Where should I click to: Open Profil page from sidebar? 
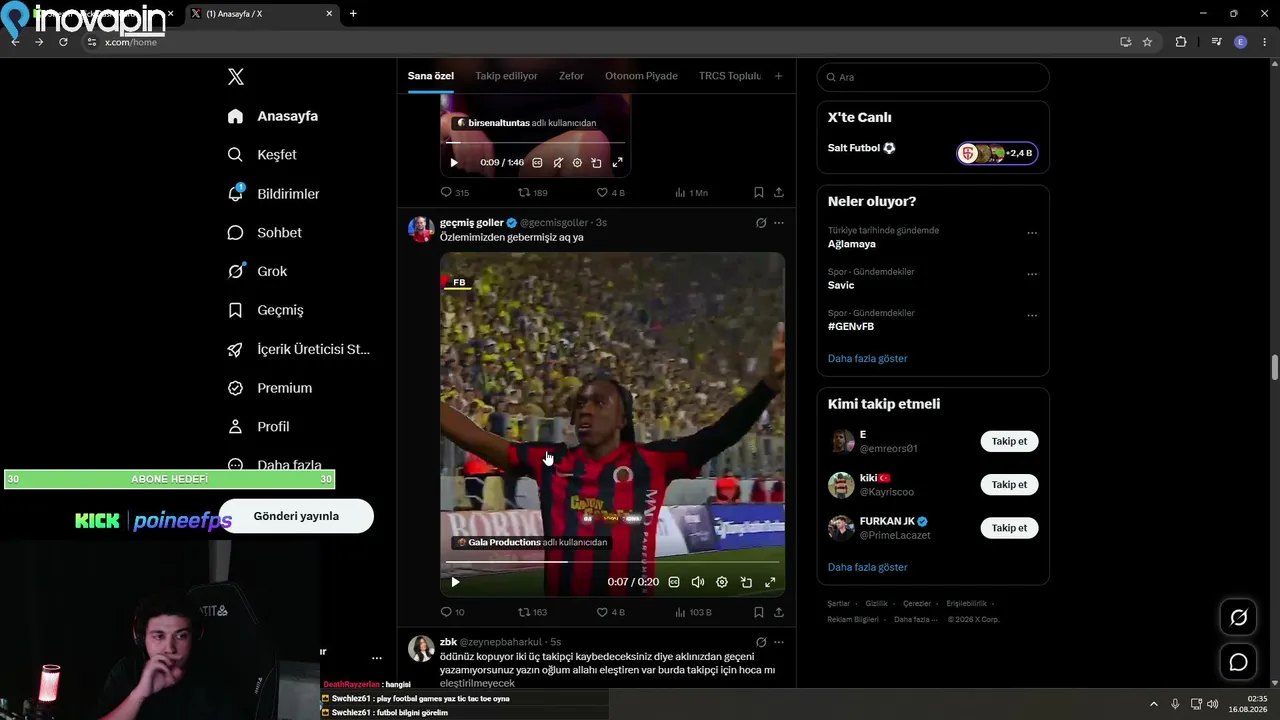tap(258, 427)
